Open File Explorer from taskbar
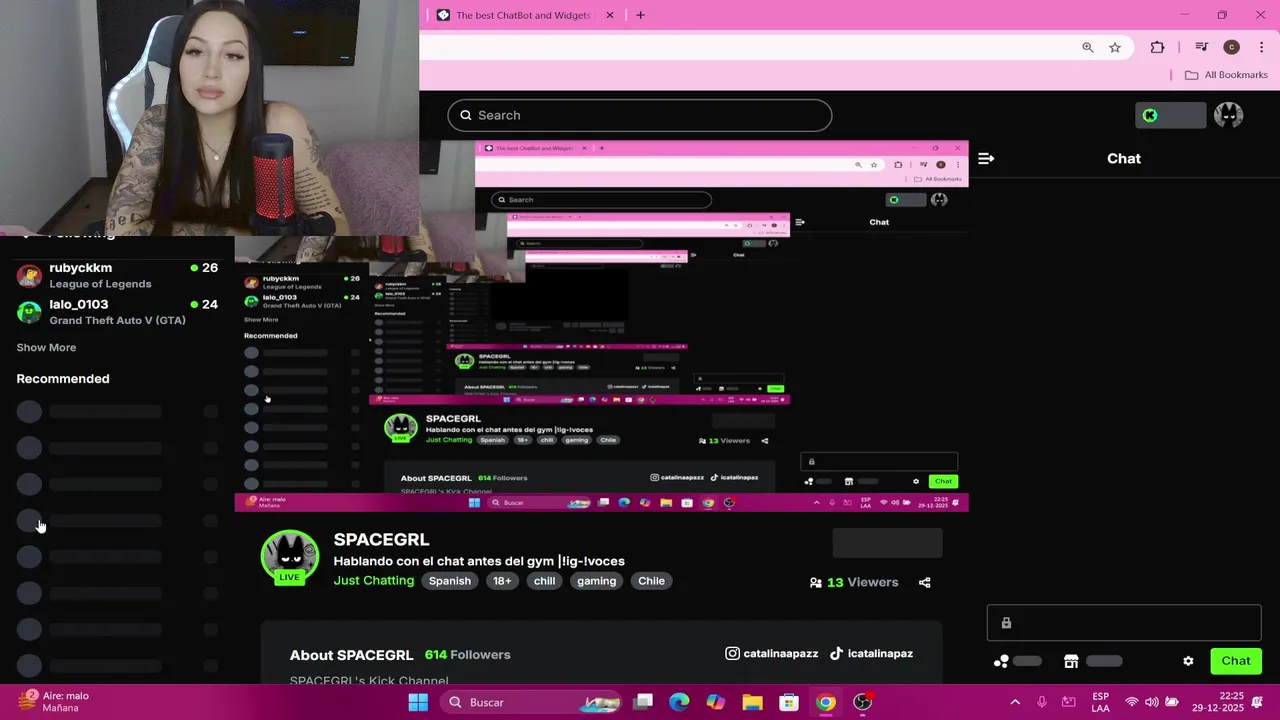 752,702
